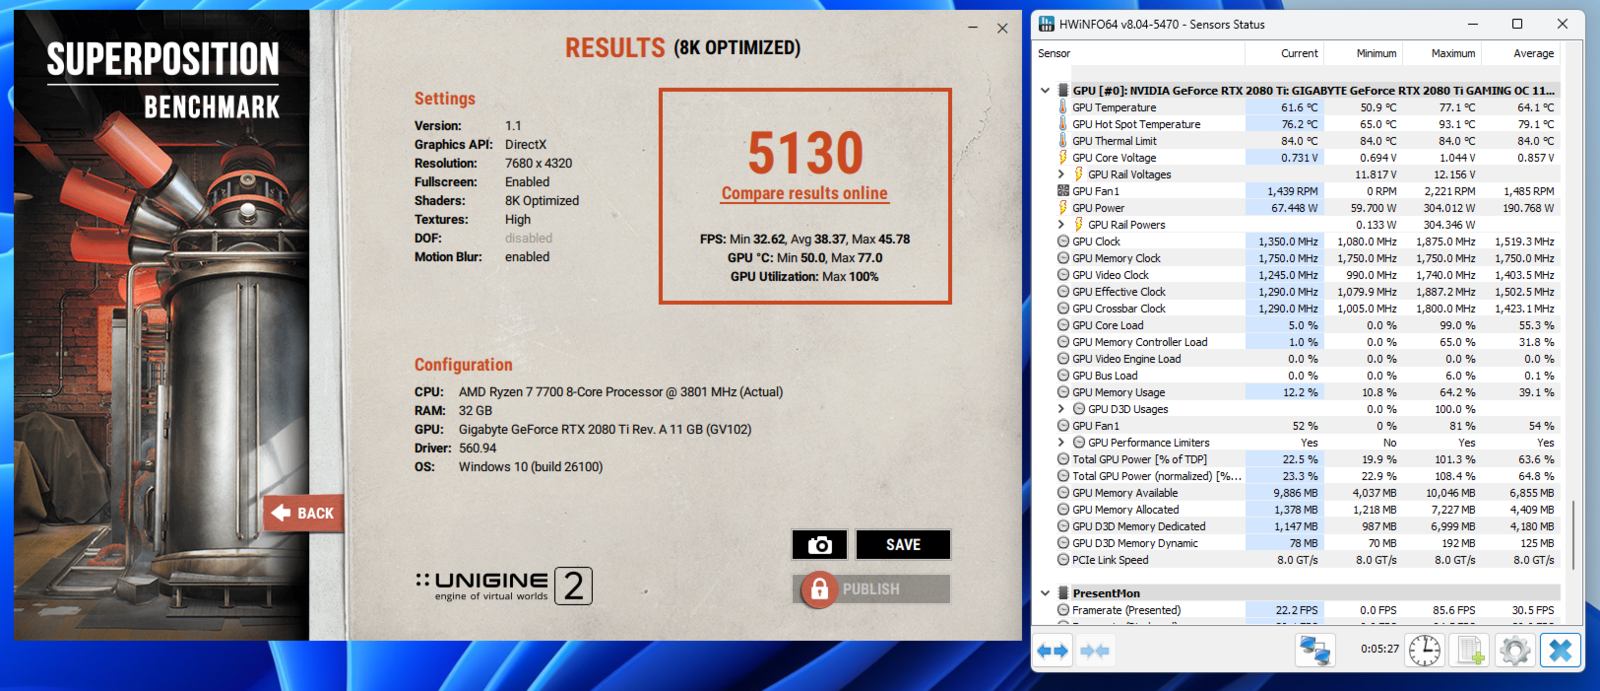Viewport: 1600px width, 691px height.
Task: Click the shrink columns arrows icon in HWiNFO
Action: (x=1095, y=651)
